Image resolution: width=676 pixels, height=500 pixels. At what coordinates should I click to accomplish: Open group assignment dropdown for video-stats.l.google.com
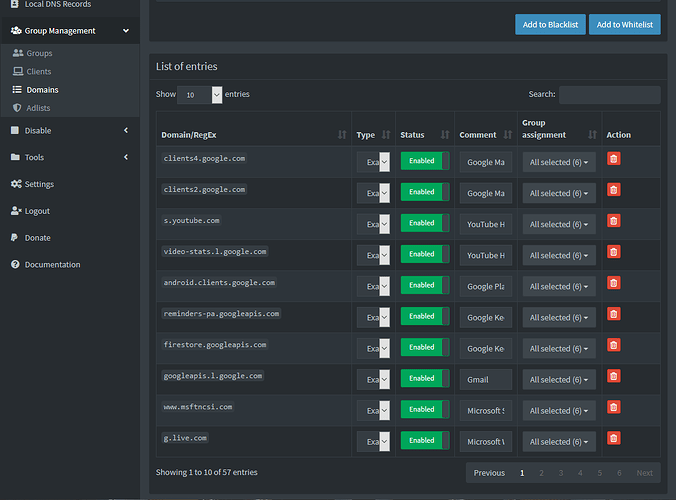(558, 255)
